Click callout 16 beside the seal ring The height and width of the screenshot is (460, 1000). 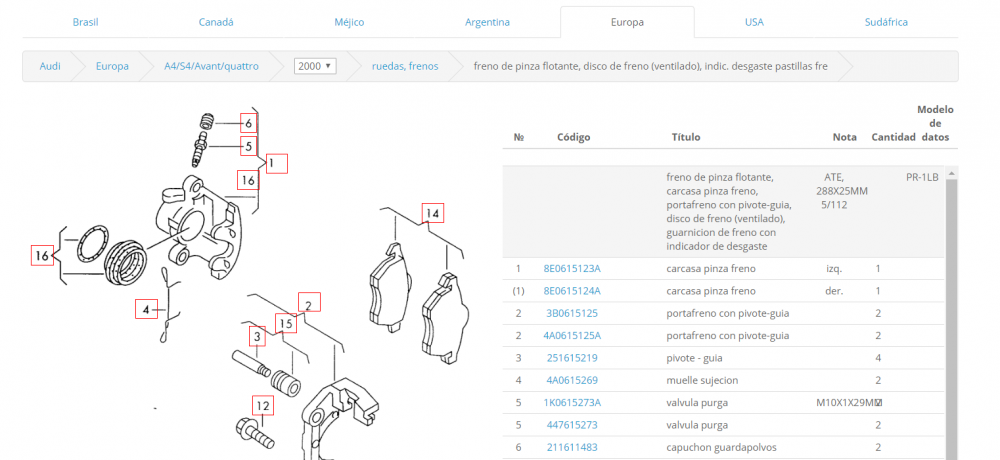click(41, 256)
